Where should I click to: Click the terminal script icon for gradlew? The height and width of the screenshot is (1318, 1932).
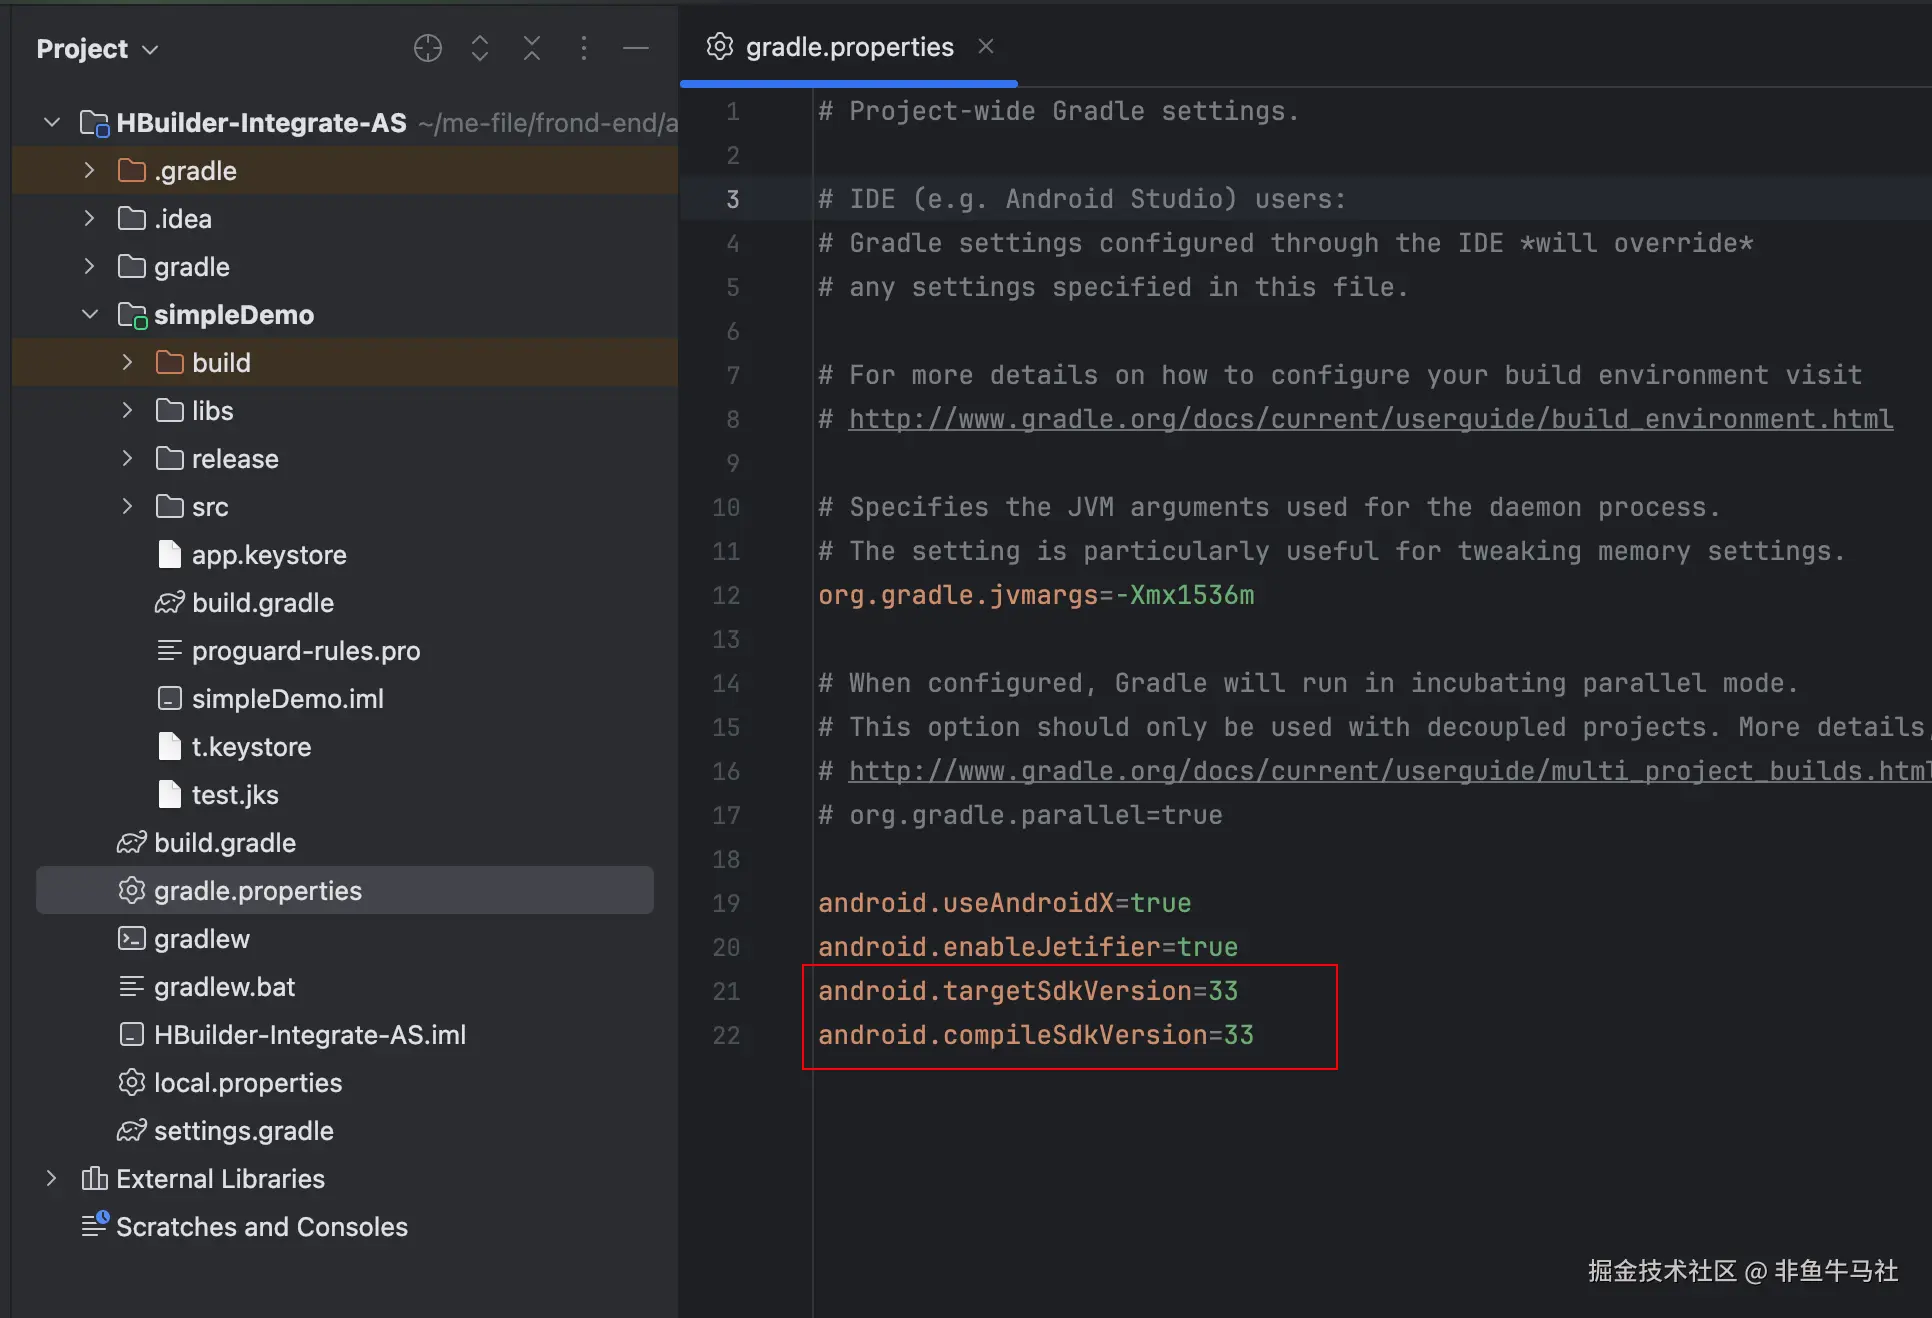132,939
